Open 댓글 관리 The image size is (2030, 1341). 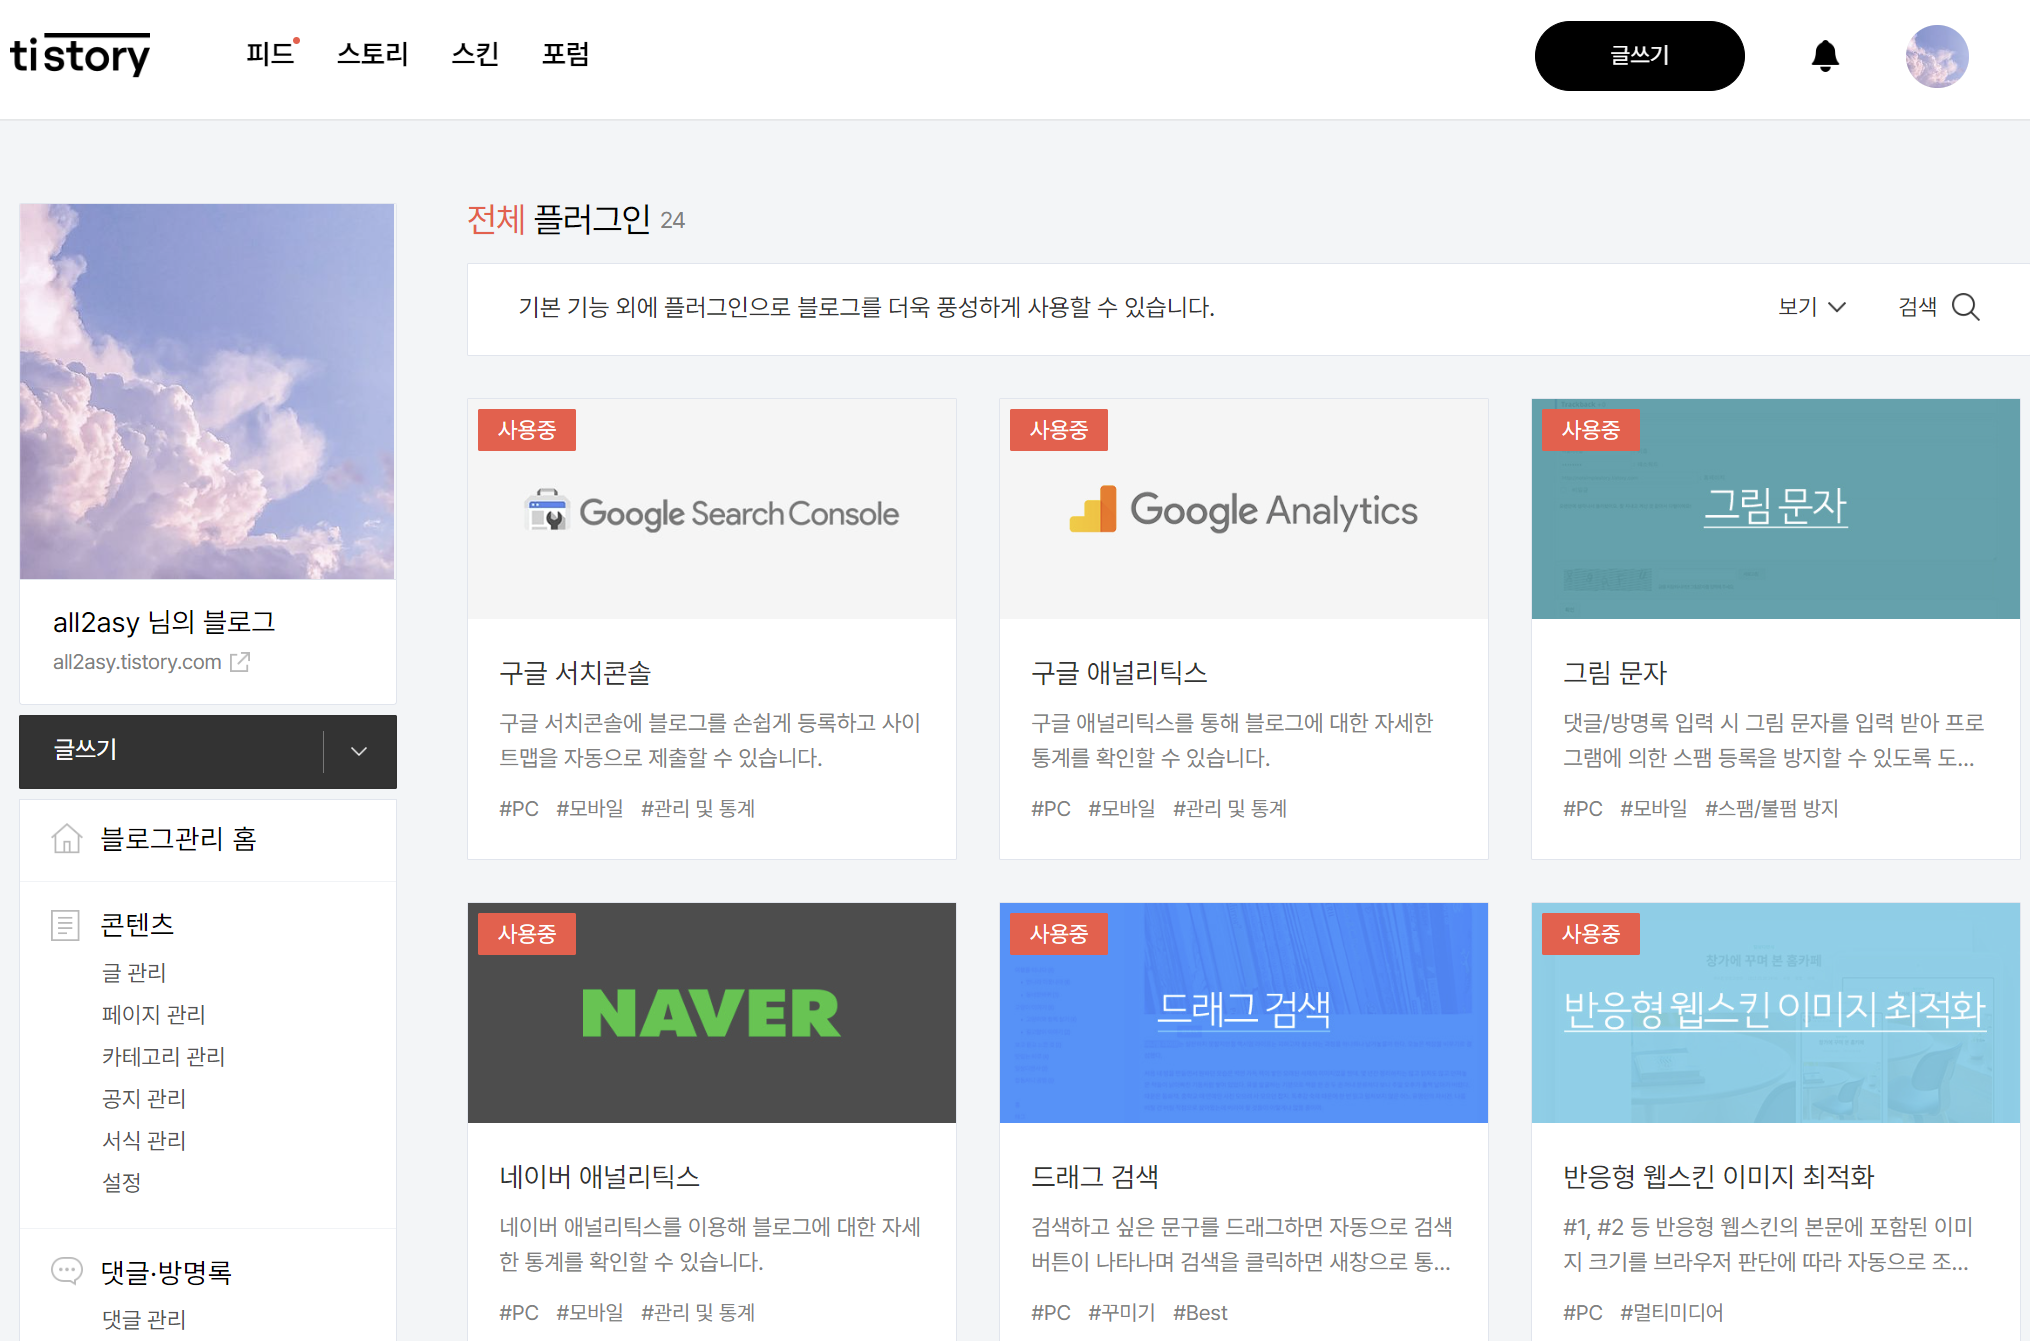point(144,1319)
